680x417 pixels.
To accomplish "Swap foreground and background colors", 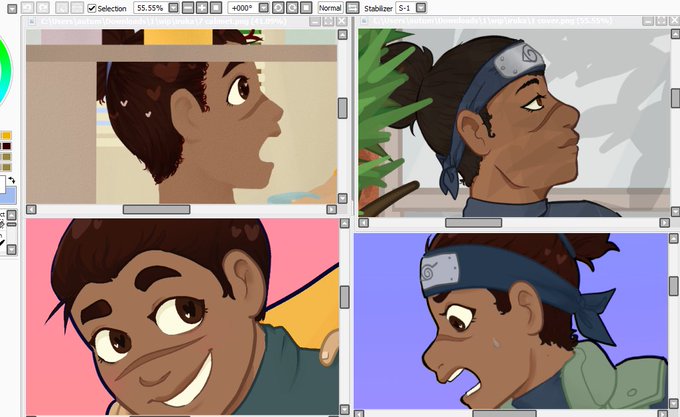I will click(12, 179).
